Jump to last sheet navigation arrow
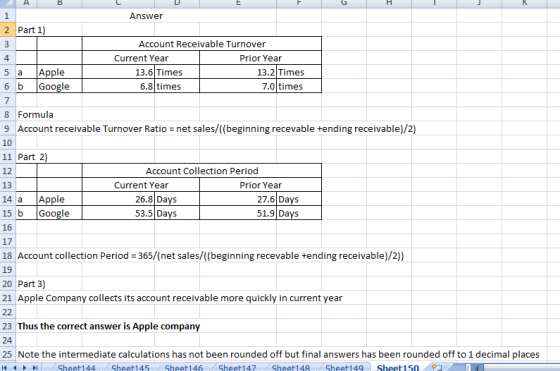This screenshot has height=371, width=560. [x=35, y=367]
